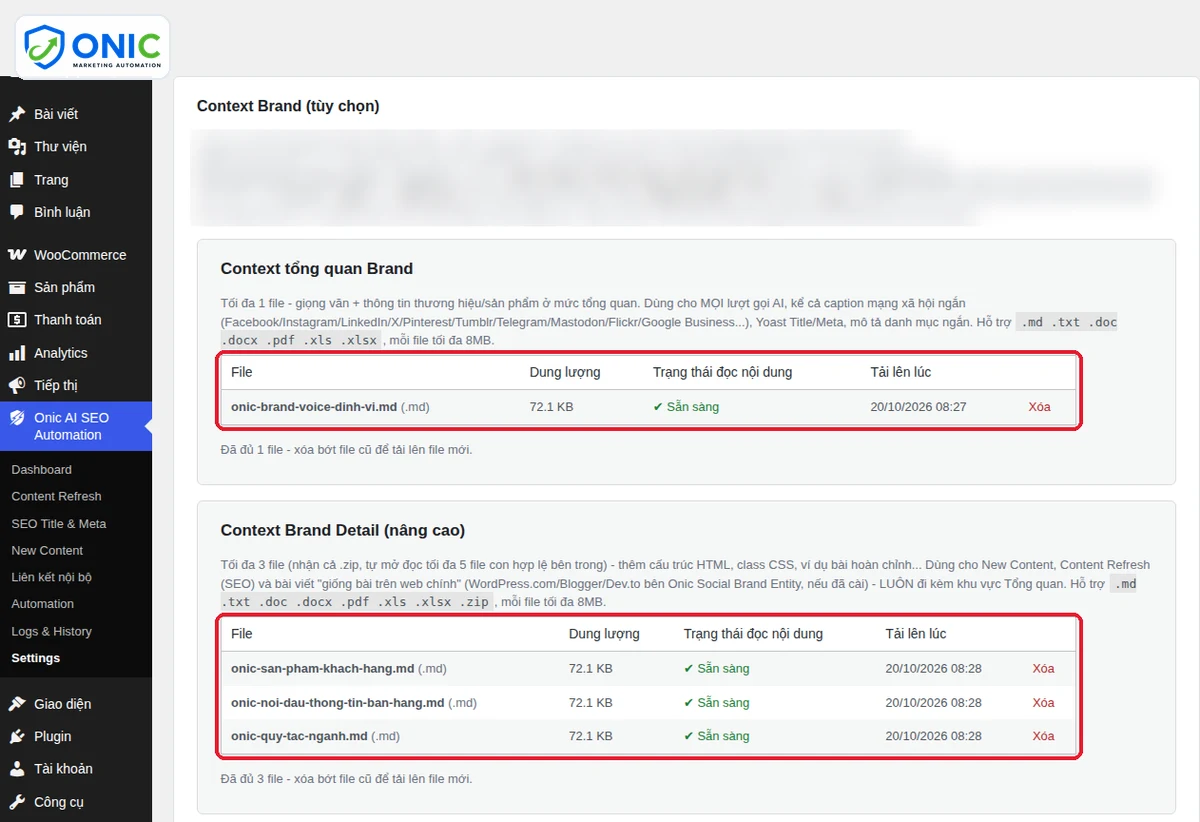Click file name onic-quy-tac-nganh.md
1200x822 pixels.
pyautogui.click(x=299, y=736)
